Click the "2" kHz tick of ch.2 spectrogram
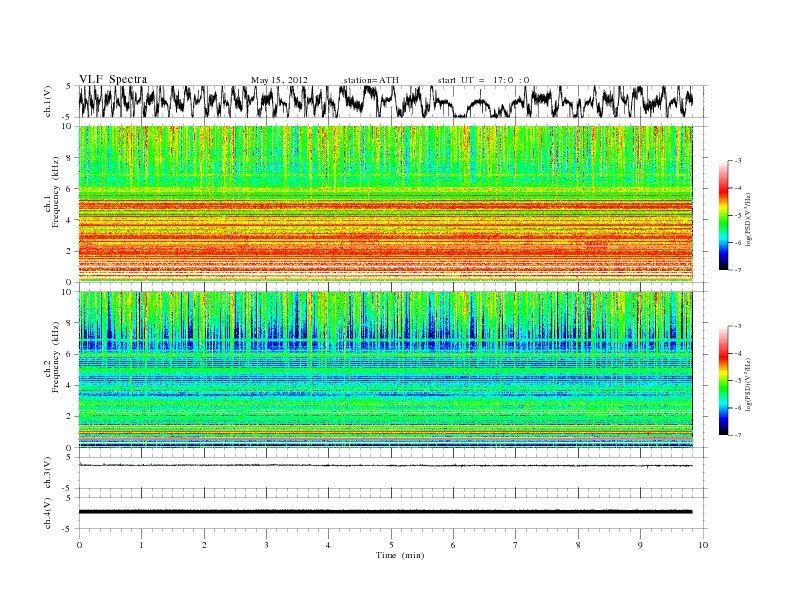This screenshot has height=612, width=792. point(70,417)
